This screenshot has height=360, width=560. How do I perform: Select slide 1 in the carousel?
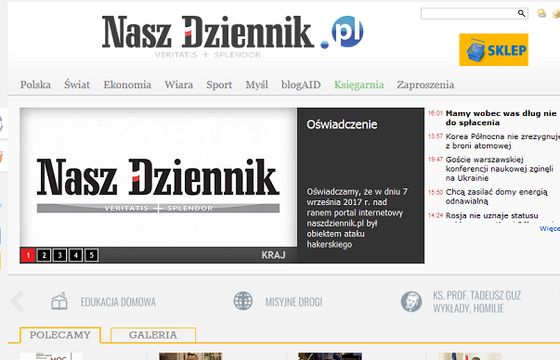click(28, 255)
